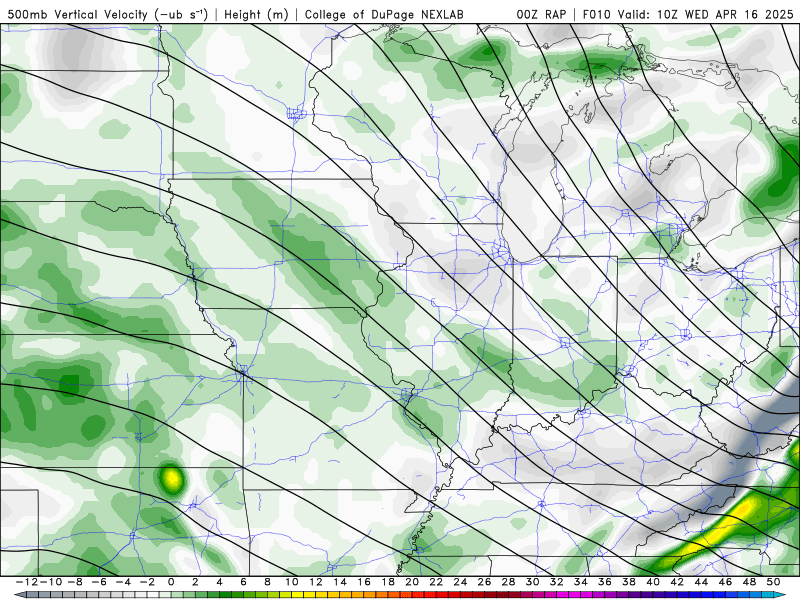Click the '0' color scale label
The height and width of the screenshot is (600, 800).
pos(171,582)
